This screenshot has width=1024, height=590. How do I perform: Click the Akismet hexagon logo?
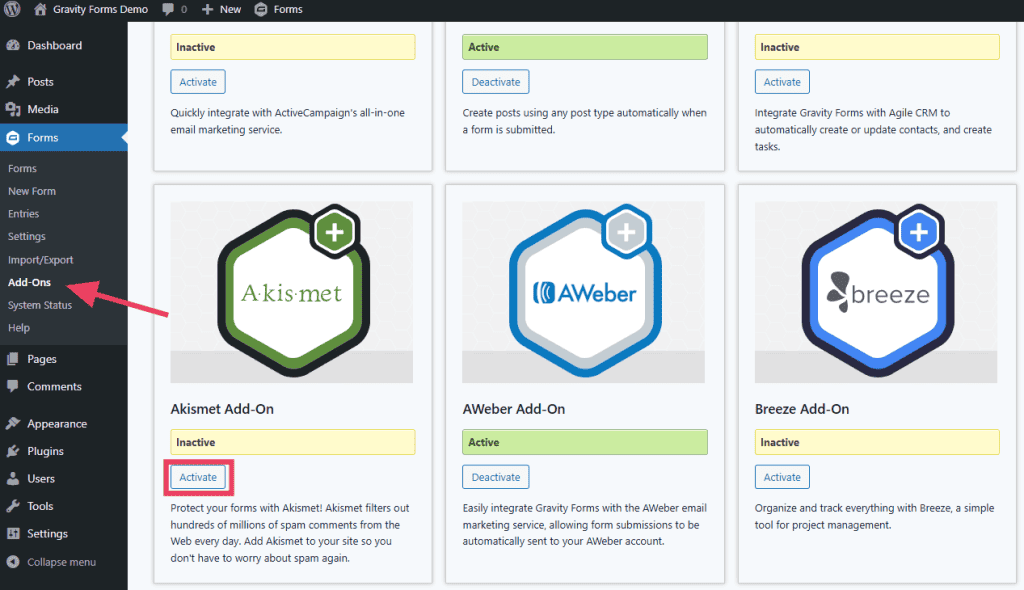293,291
